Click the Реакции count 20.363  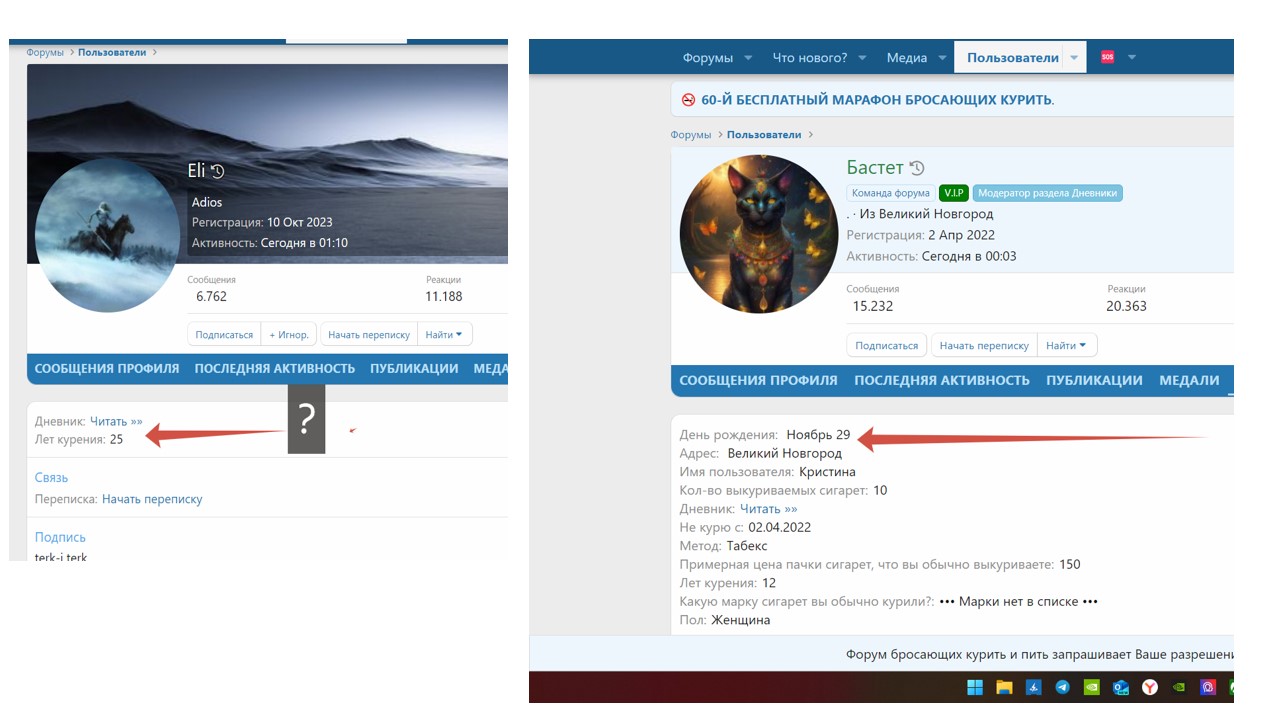(1126, 306)
